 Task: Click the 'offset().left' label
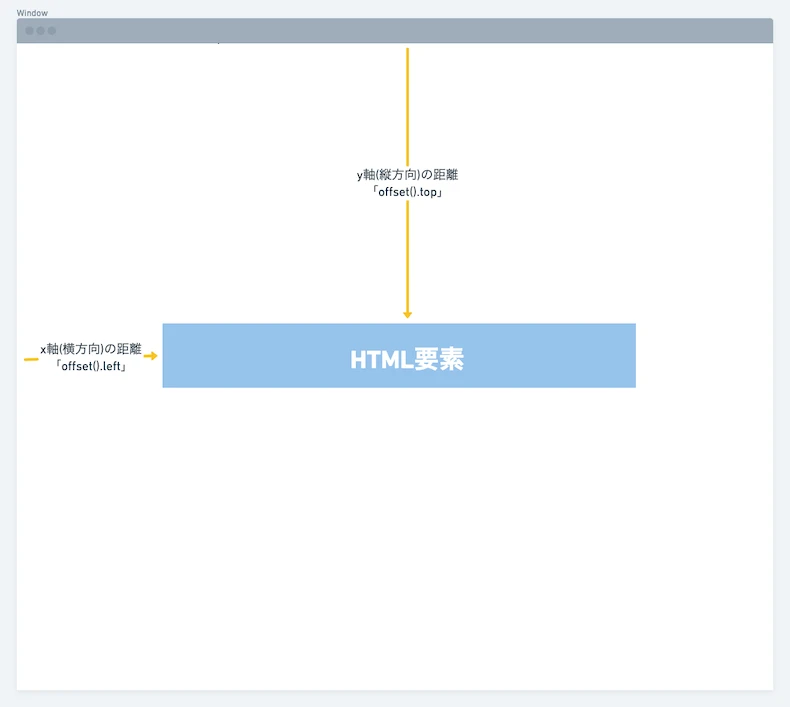coord(91,366)
